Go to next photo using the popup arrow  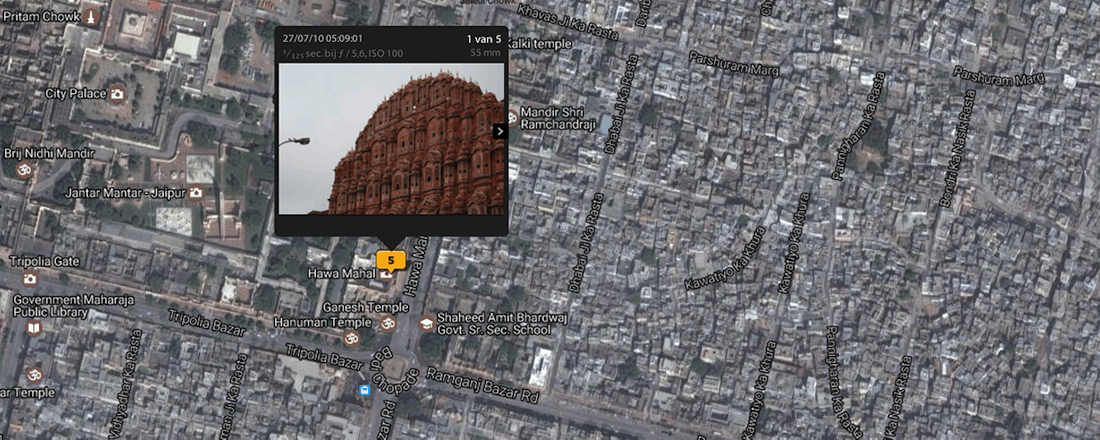pyautogui.click(x=500, y=131)
